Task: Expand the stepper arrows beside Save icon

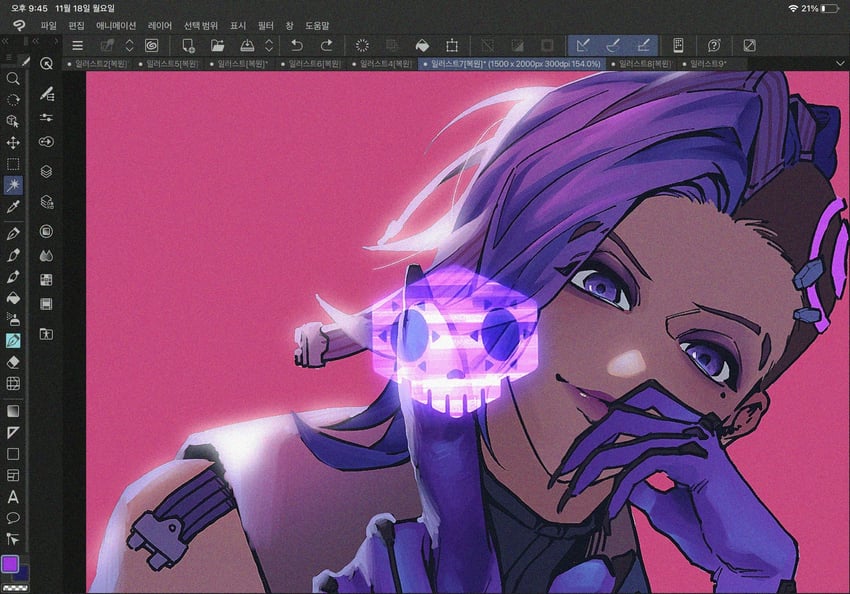Action: click(x=269, y=46)
